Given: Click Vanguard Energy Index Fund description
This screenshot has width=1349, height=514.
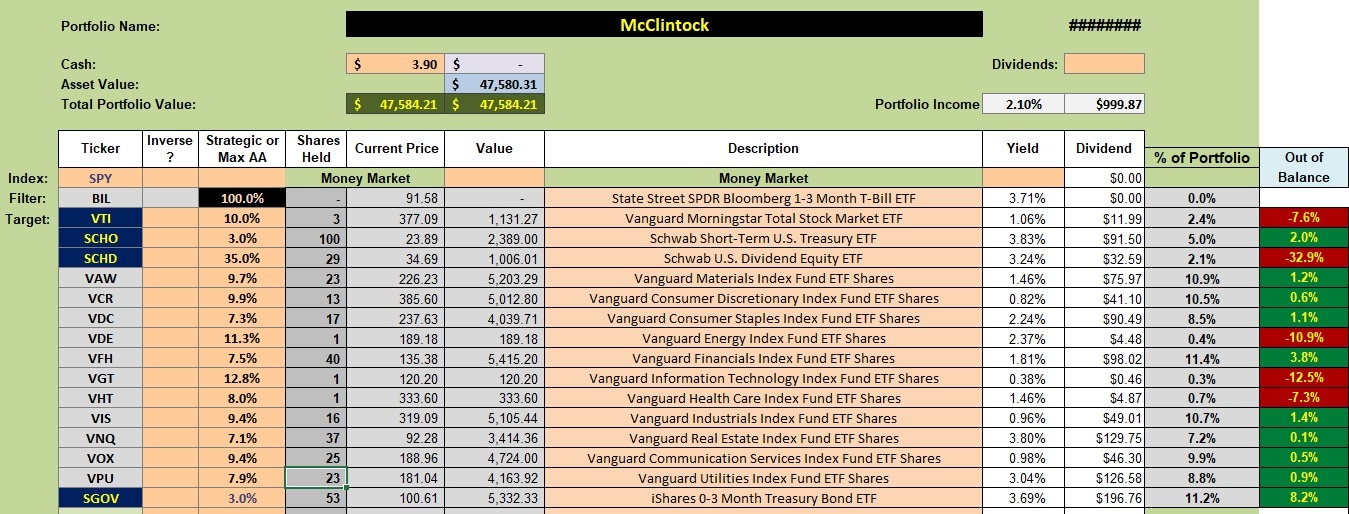Looking at the screenshot, I should coord(763,338).
